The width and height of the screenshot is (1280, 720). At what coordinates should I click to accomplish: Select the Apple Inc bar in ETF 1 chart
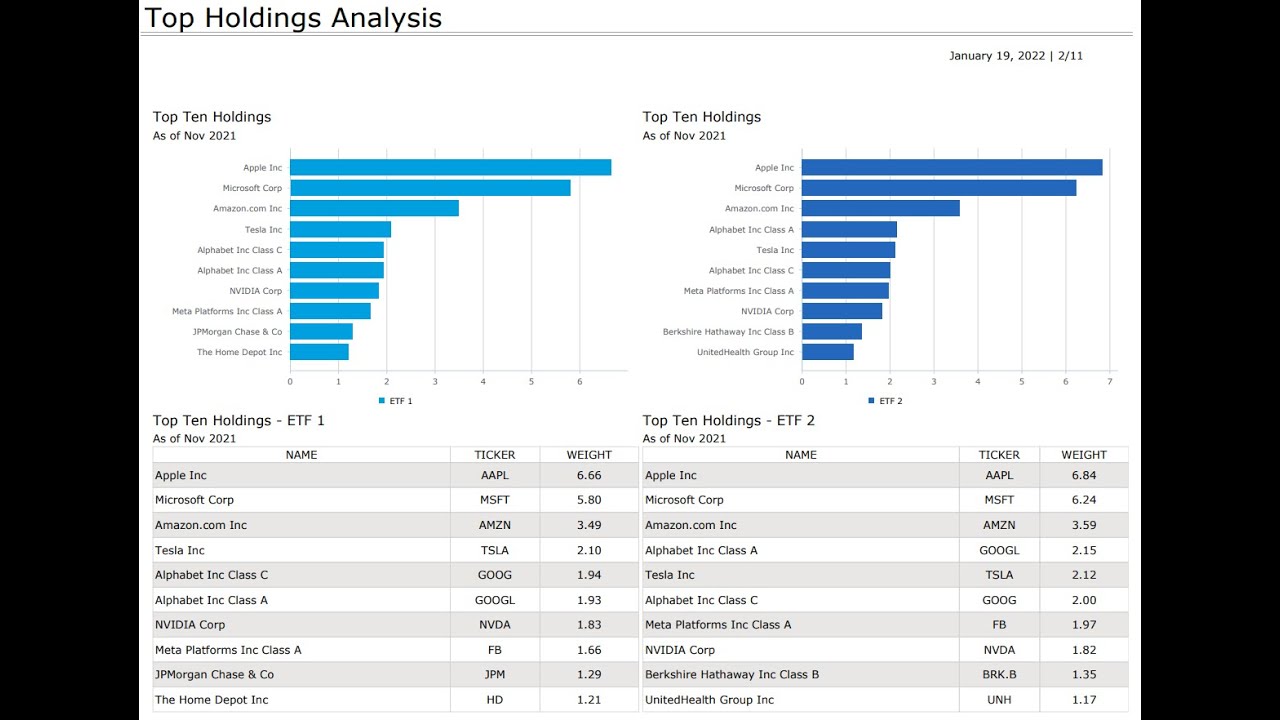450,168
